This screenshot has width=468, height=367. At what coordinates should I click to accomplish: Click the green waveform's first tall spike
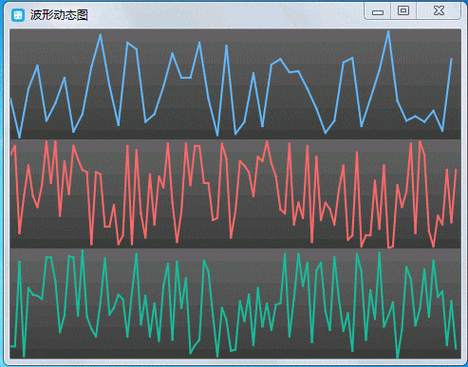pos(20,262)
